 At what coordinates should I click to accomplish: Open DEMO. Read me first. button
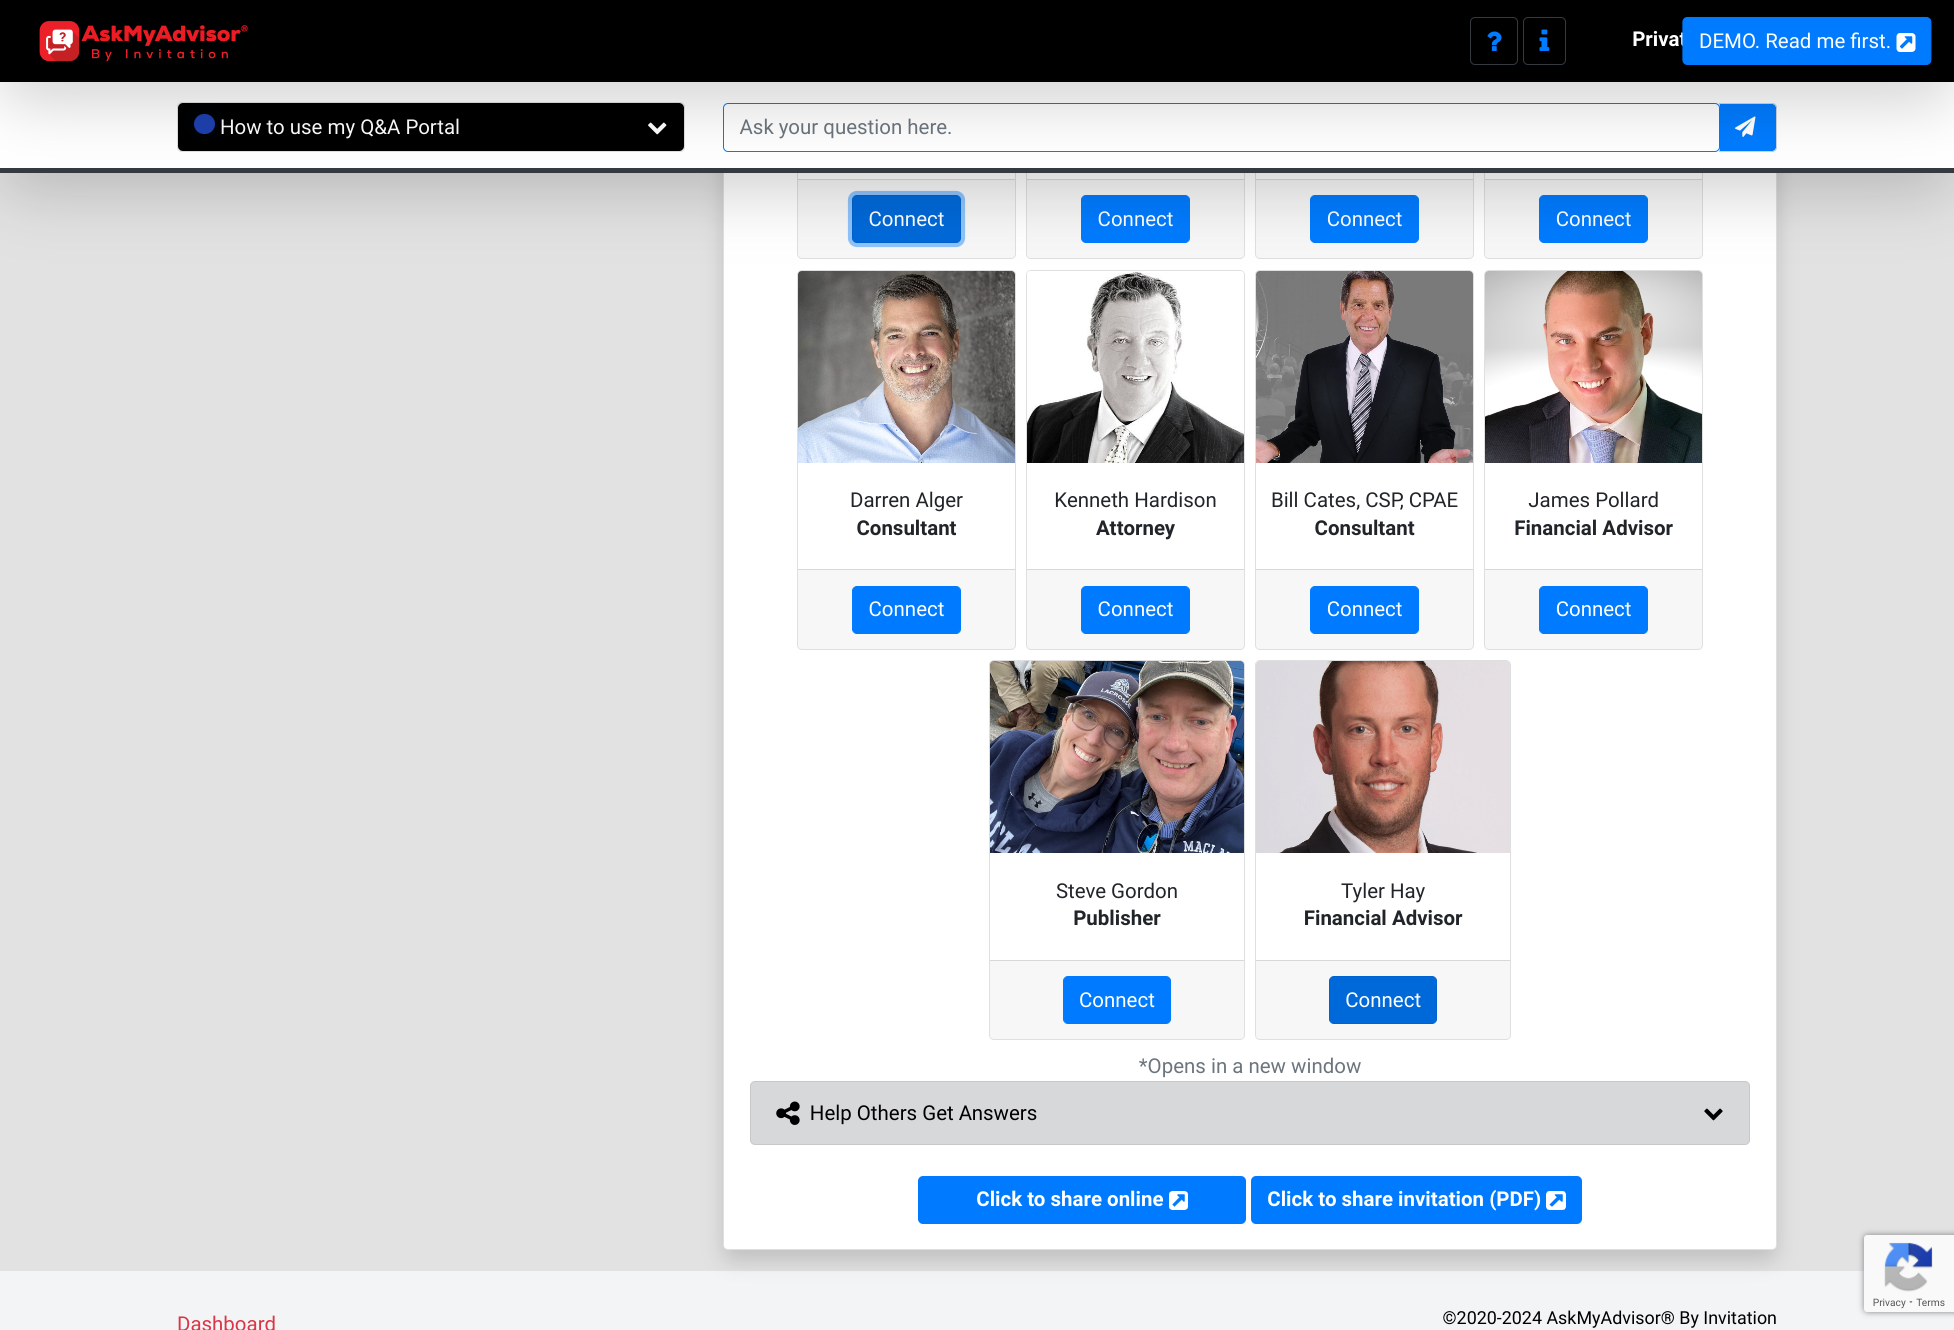(1806, 41)
